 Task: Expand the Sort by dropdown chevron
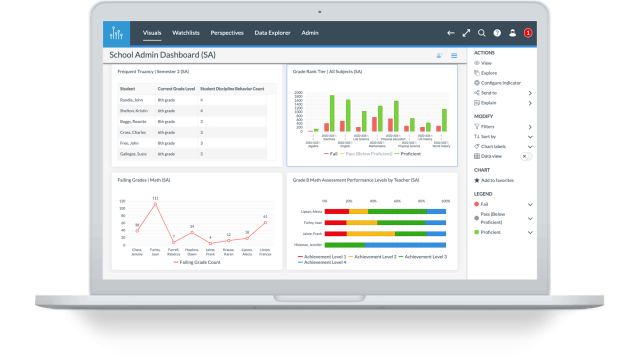pos(530,137)
